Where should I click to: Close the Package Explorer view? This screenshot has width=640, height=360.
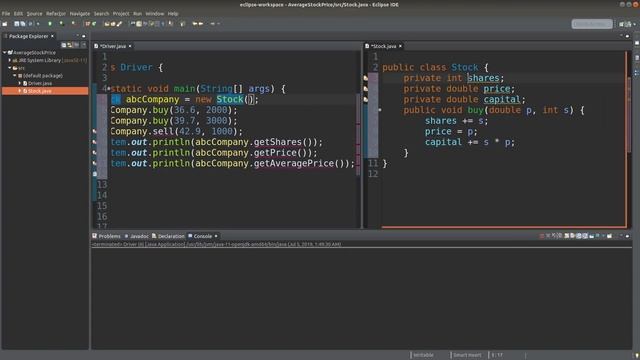point(52,36)
